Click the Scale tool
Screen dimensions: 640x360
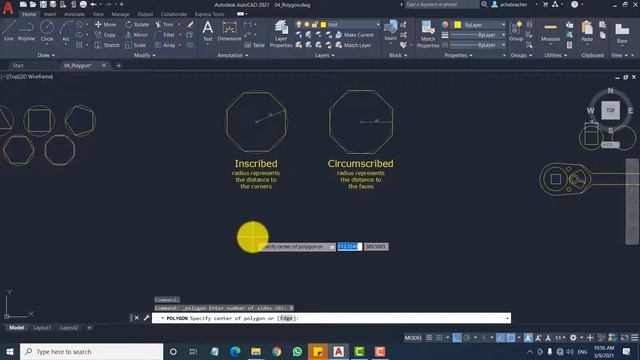click(136, 45)
